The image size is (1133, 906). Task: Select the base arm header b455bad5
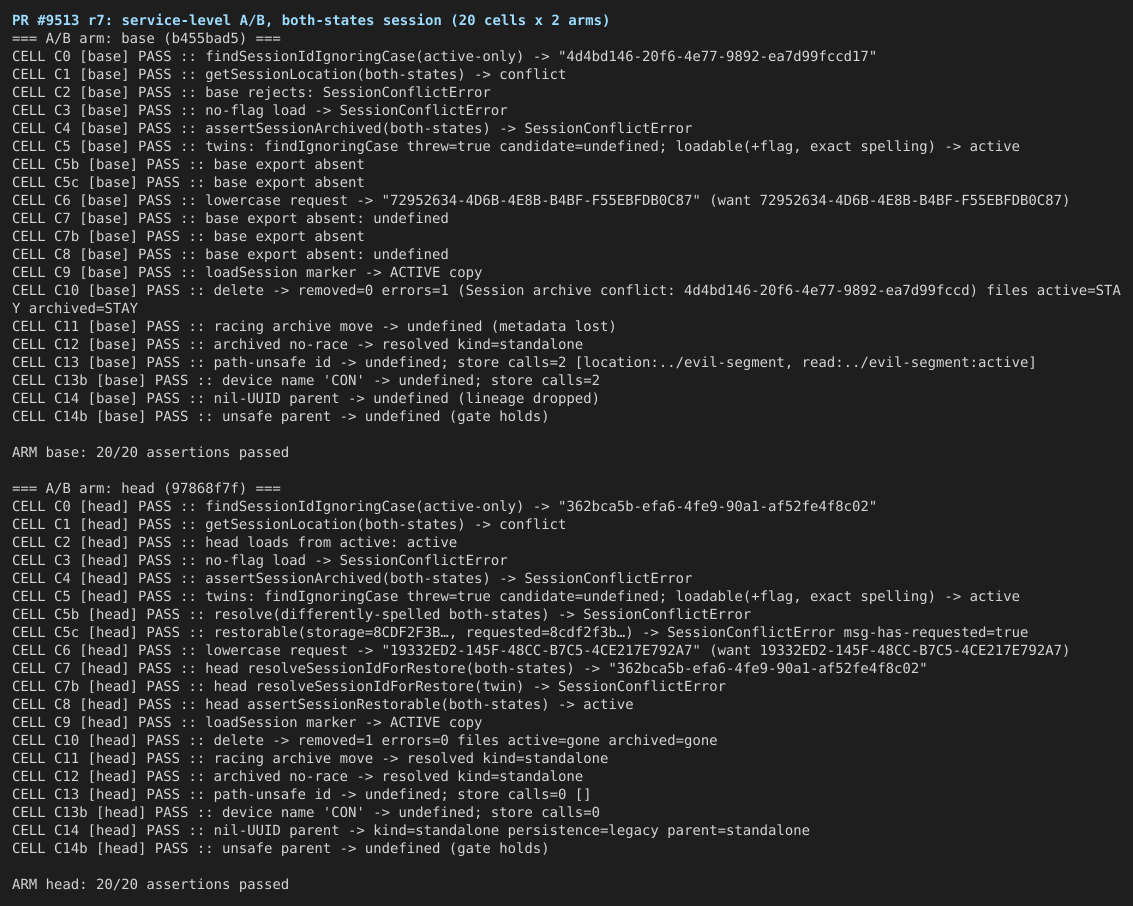pos(147,38)
